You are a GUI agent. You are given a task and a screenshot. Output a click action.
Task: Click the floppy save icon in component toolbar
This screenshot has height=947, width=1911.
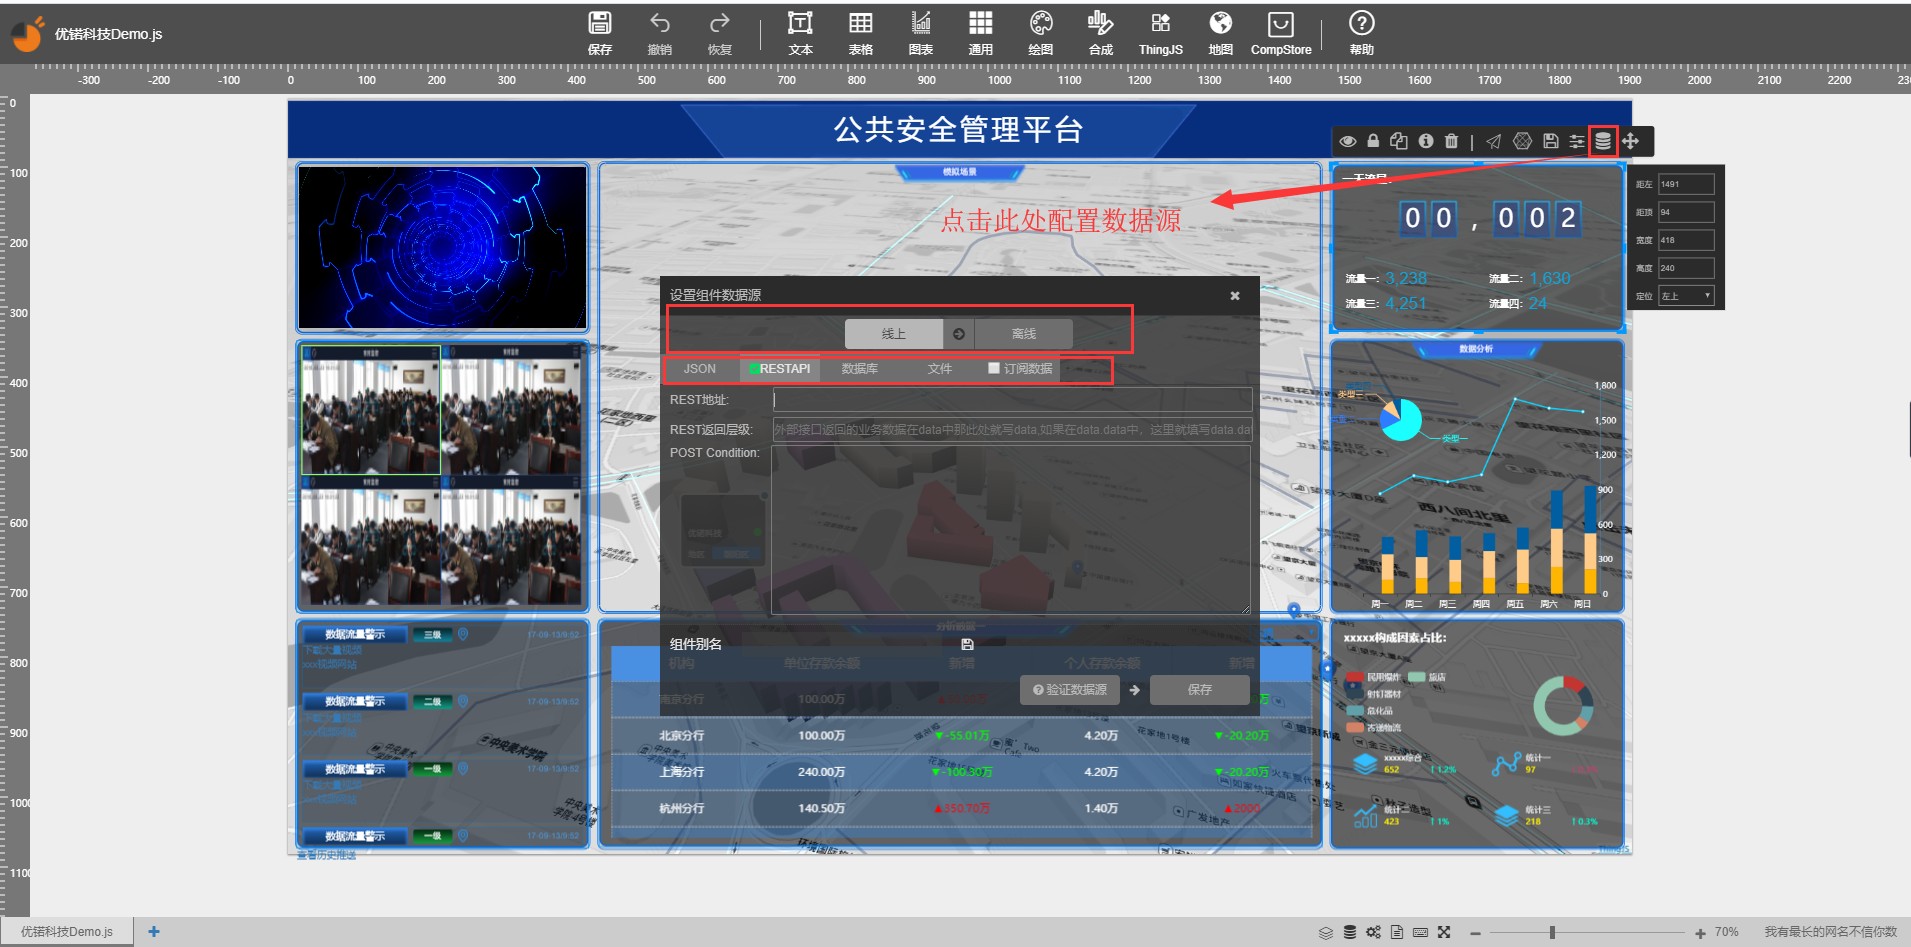tap(1550, 141)
